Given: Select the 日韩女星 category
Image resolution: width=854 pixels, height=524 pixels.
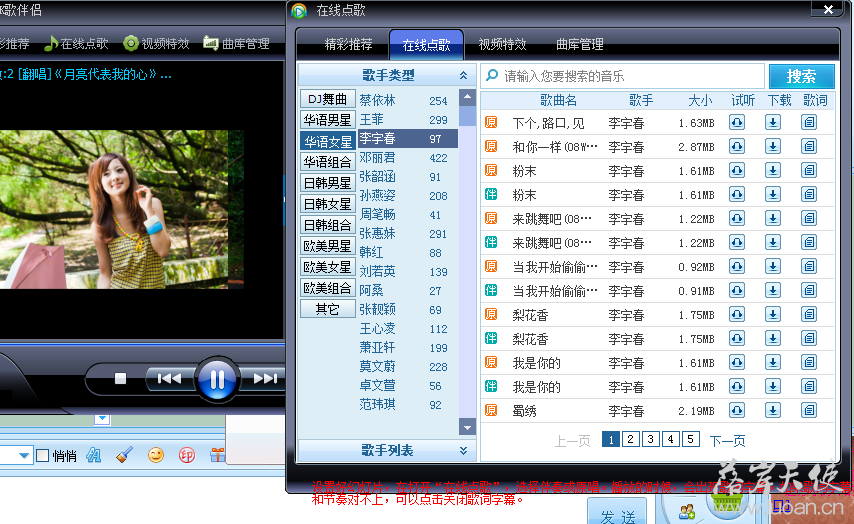Looking at the screenshot, I should [x=327, y=204].
